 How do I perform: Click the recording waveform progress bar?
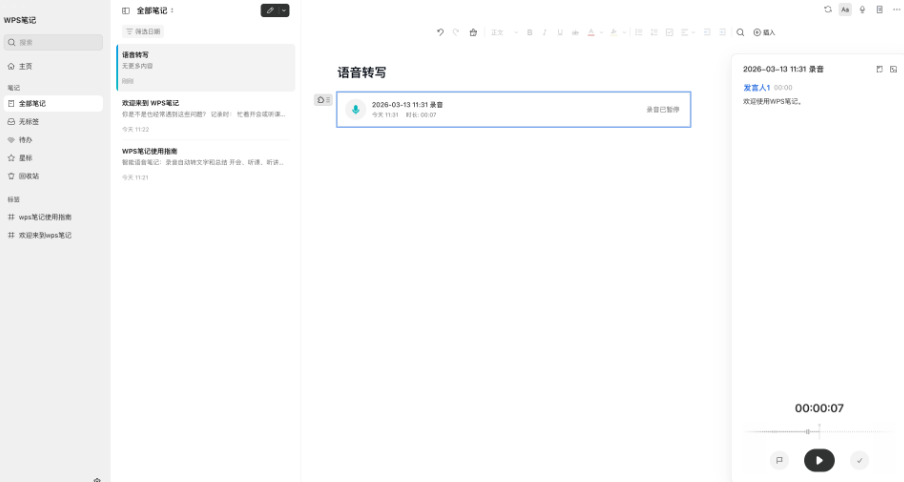(819, 431)
